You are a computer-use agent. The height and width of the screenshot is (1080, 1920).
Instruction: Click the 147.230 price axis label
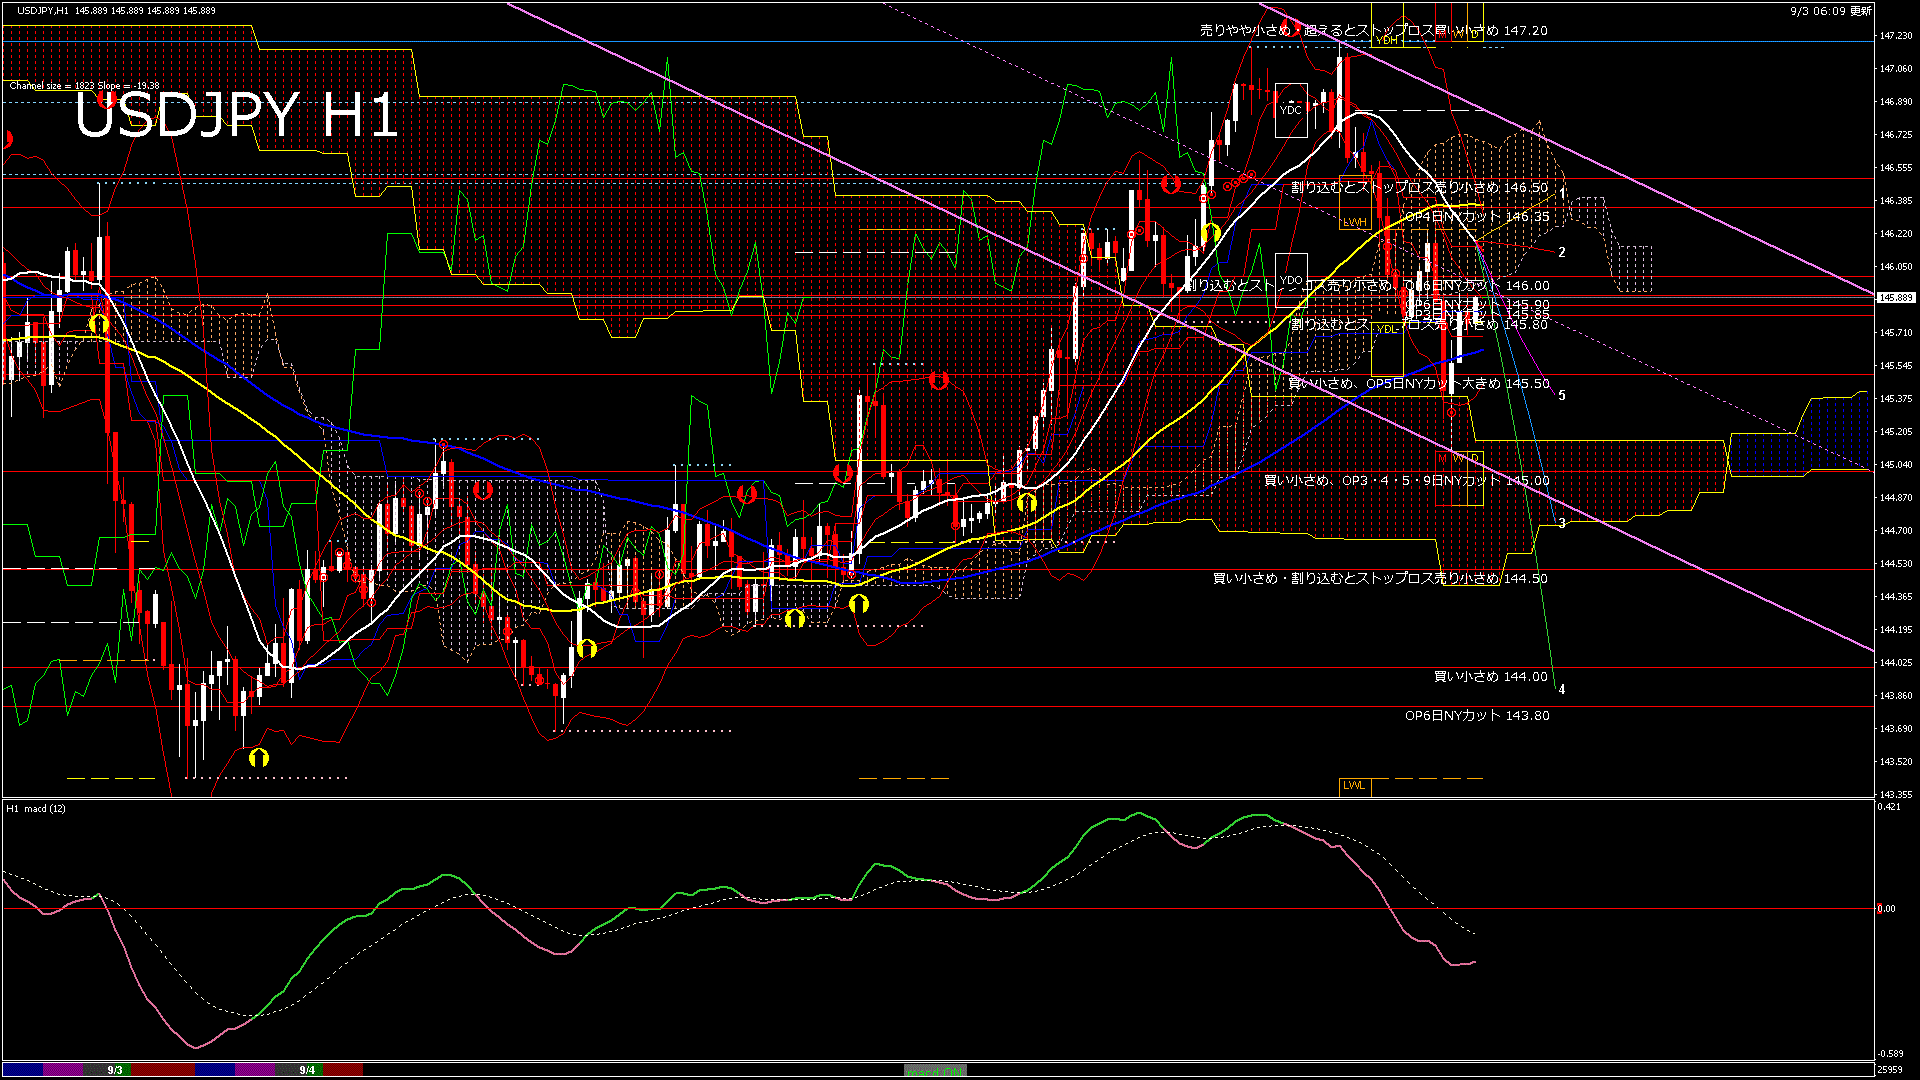click(1896, 36)
